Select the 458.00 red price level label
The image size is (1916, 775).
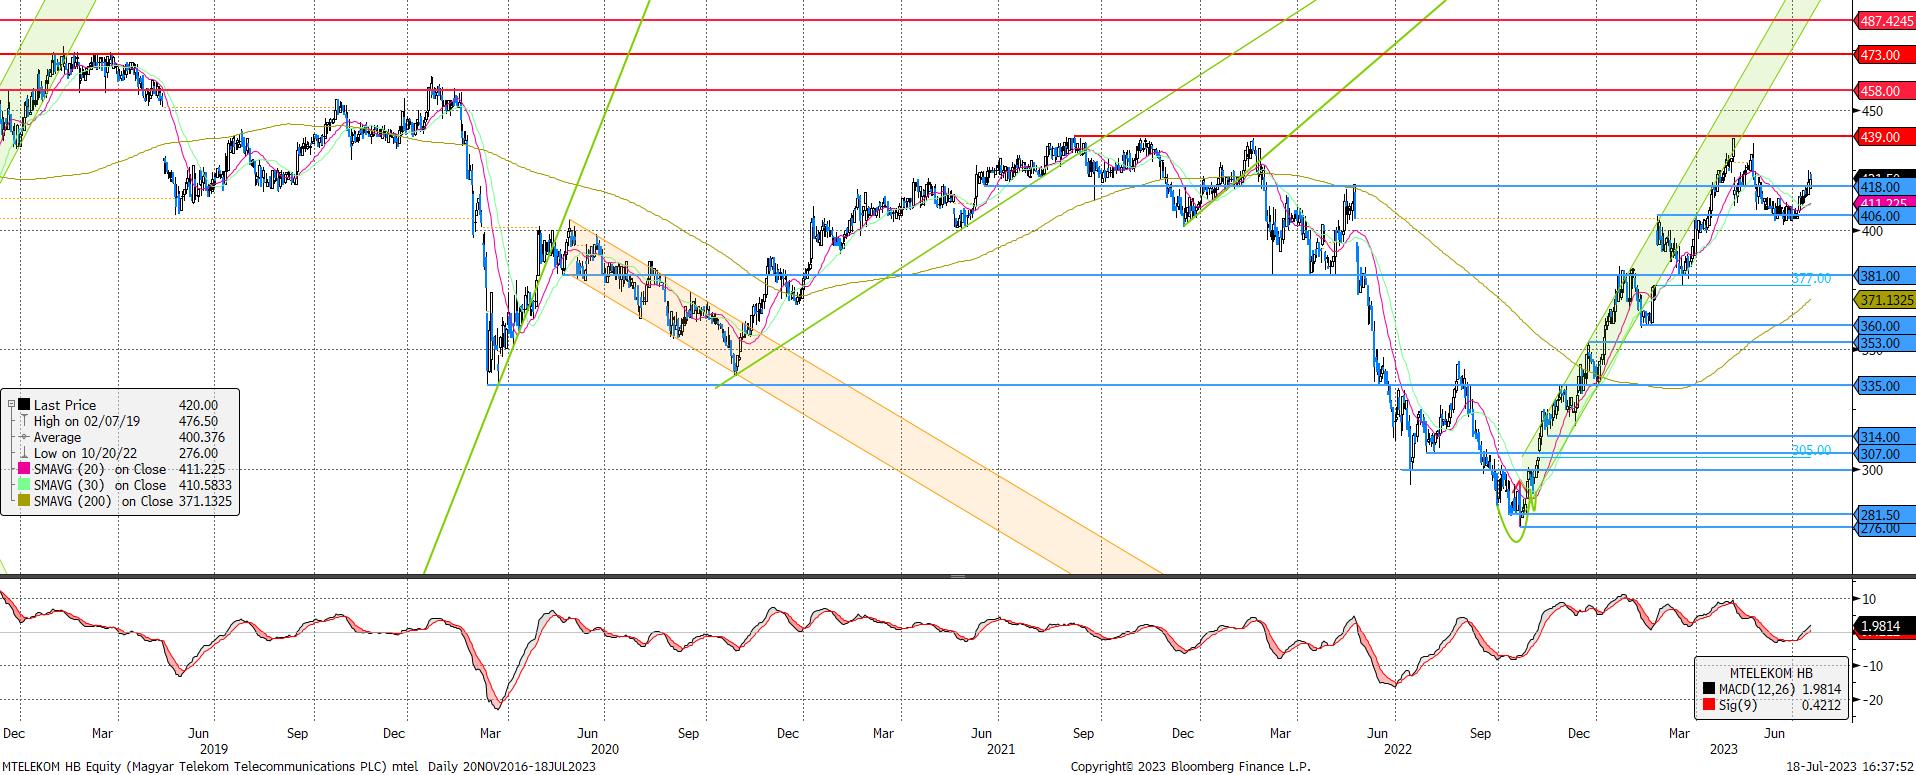click(1884, 91)
